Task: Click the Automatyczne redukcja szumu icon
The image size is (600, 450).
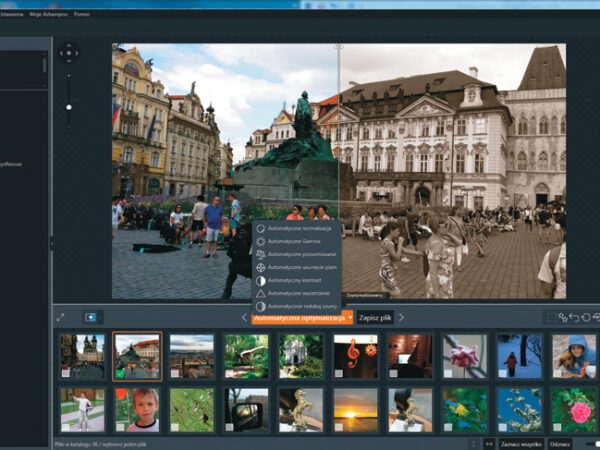Action: tap(261, 306)
